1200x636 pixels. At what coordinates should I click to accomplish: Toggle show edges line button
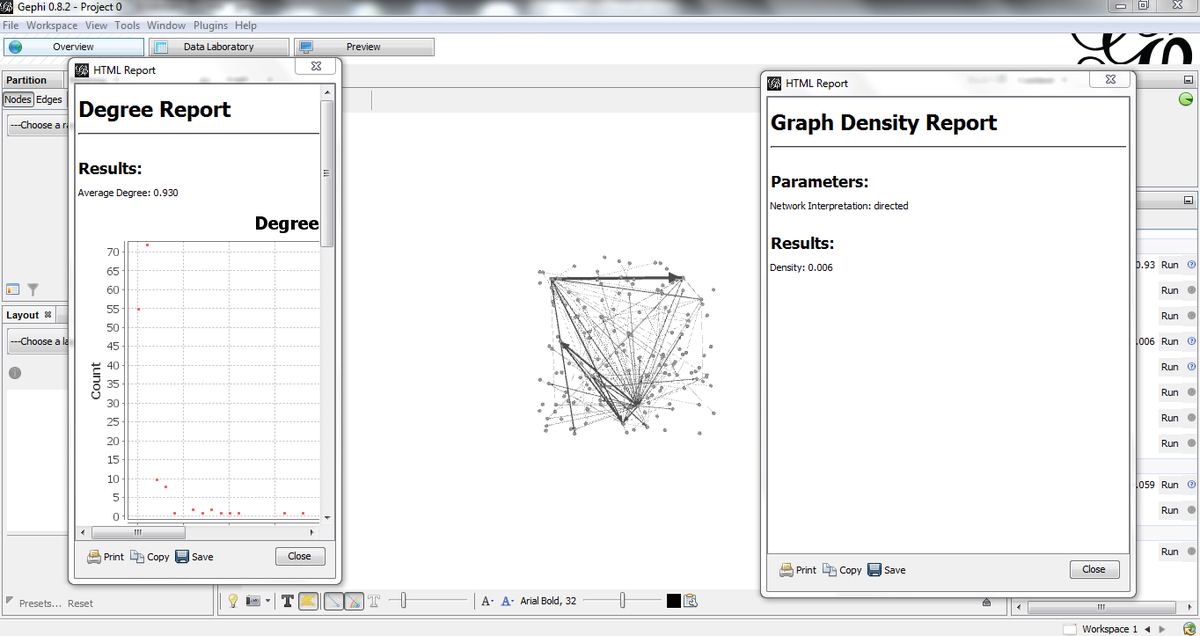334,601
